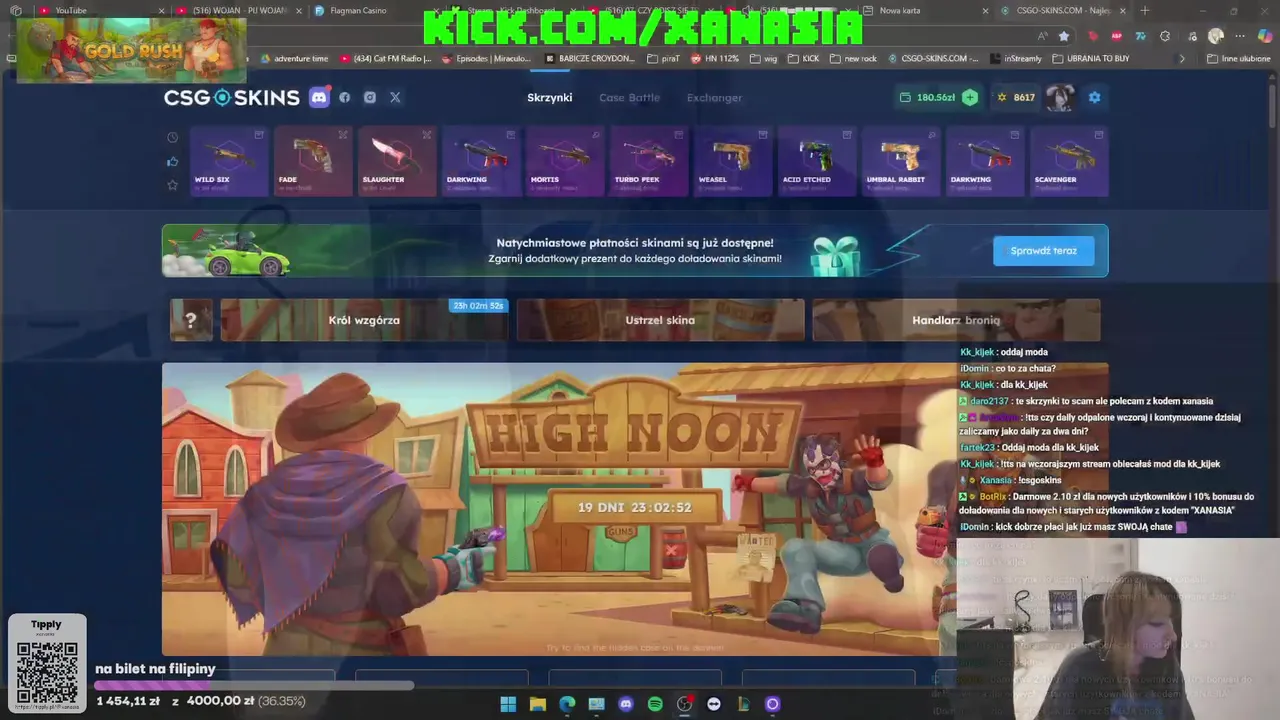Open the Inne ulubione bookmarks folder
The image size is (1280, 720).
(x=1238, y=59)
